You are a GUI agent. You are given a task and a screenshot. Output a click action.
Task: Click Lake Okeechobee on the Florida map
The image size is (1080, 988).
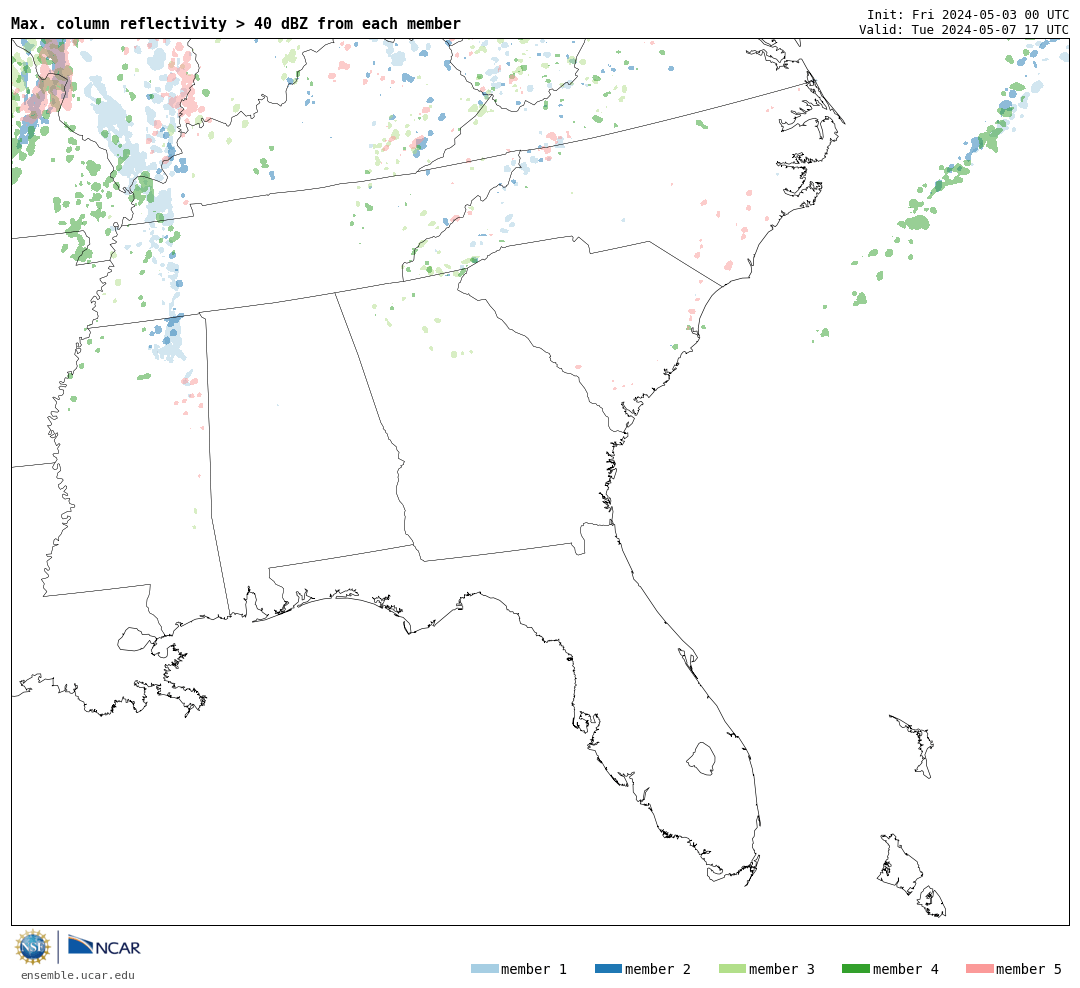point(701,759)
